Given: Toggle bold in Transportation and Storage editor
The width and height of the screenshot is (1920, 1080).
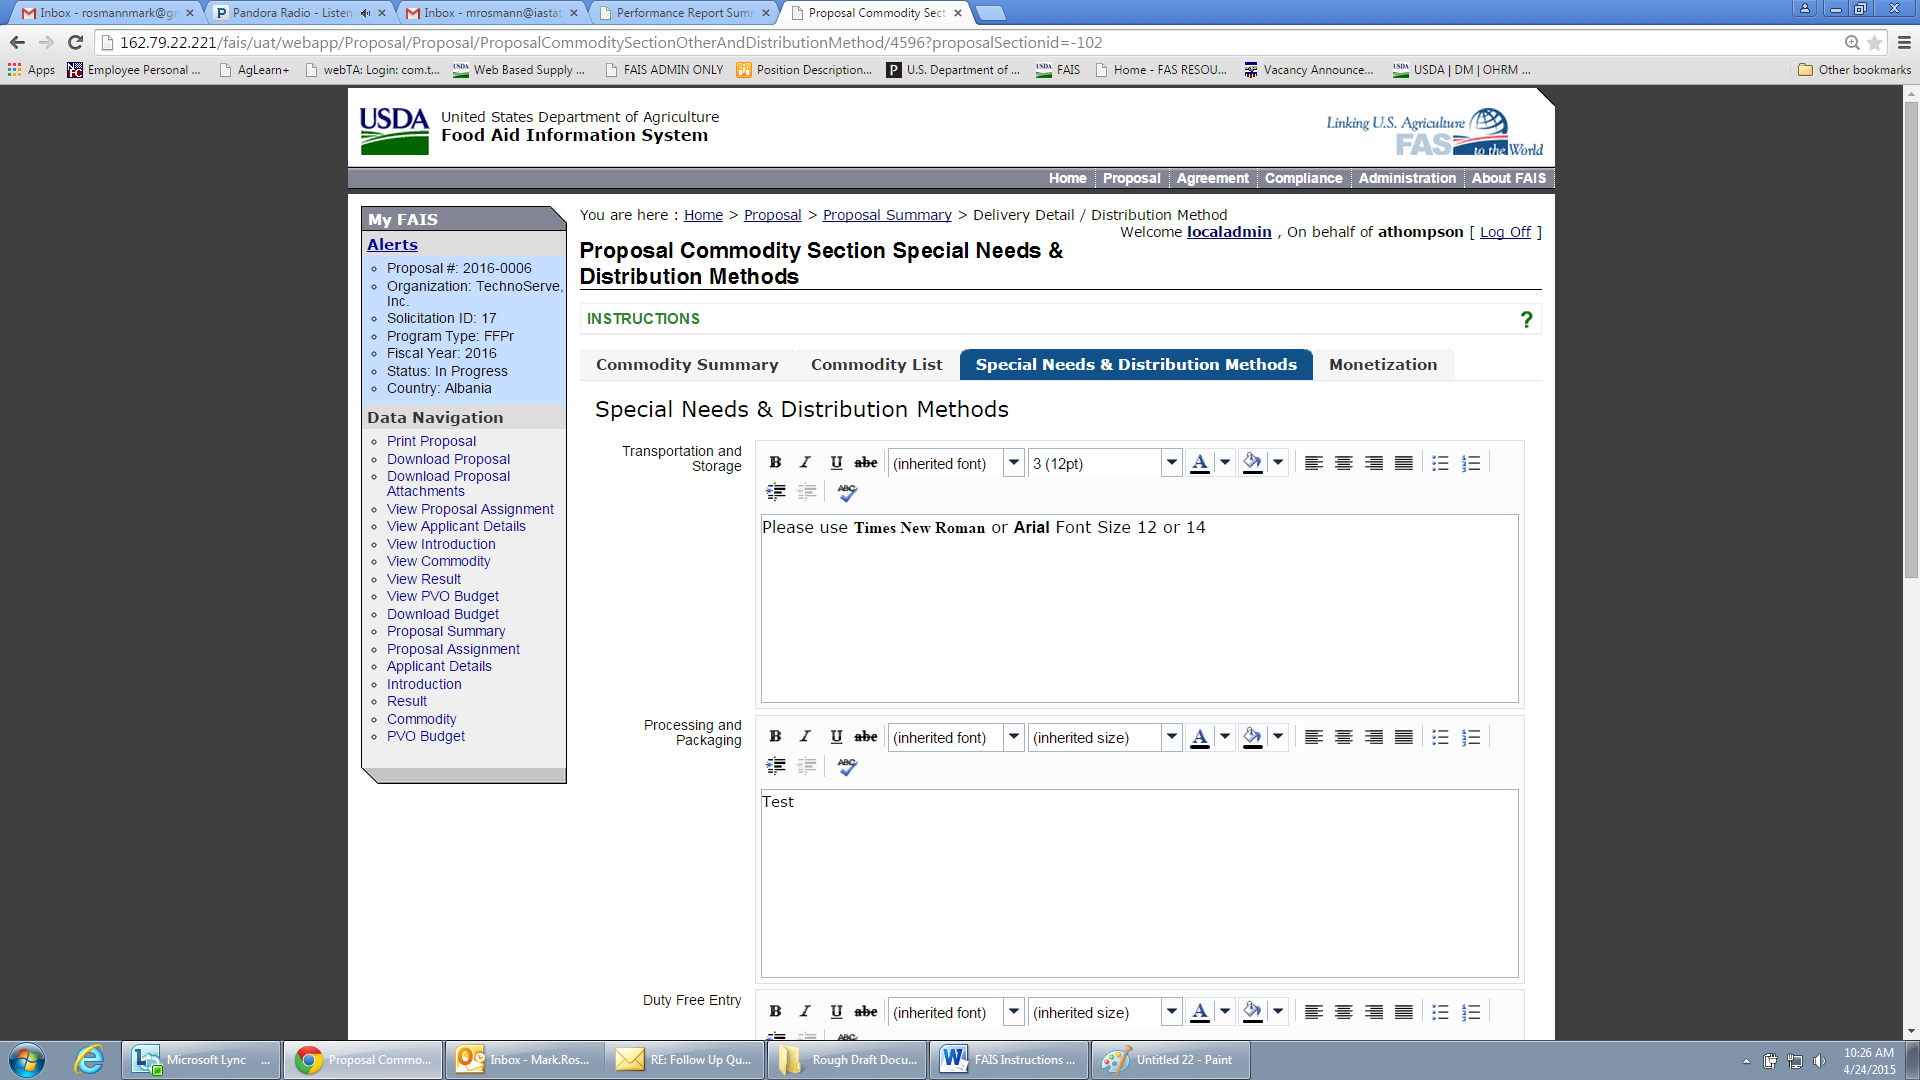Looking at the screenshot, I should point(775,463).
